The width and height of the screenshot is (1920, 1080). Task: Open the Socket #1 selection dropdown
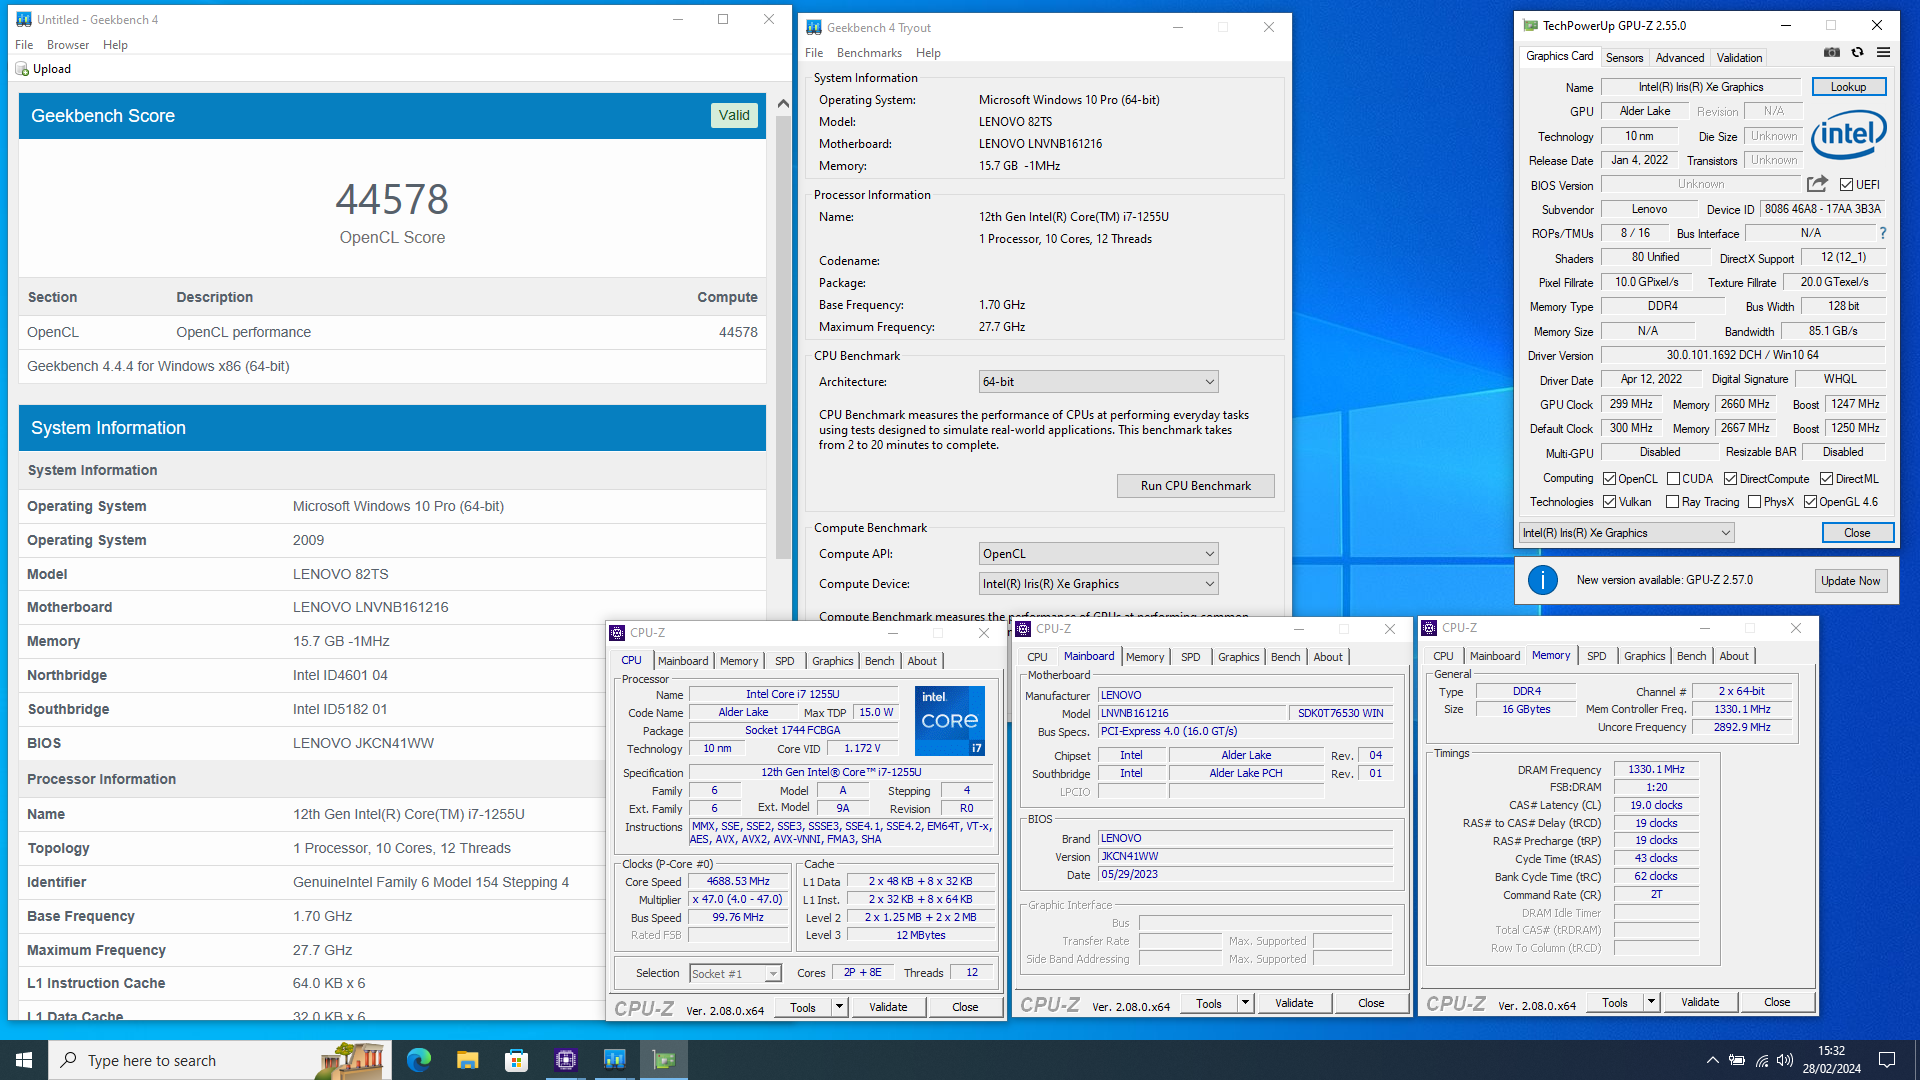pos(735,974)
